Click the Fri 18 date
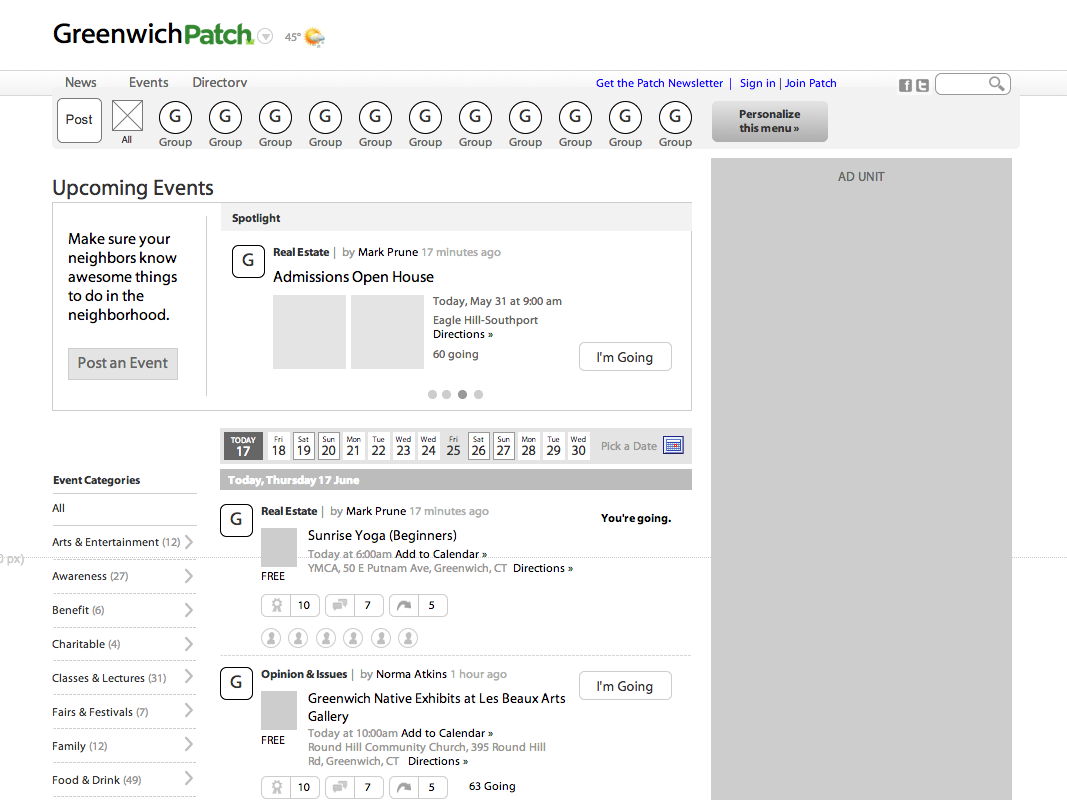This screenshot has height=800, width=1067. tap(278, 446)
